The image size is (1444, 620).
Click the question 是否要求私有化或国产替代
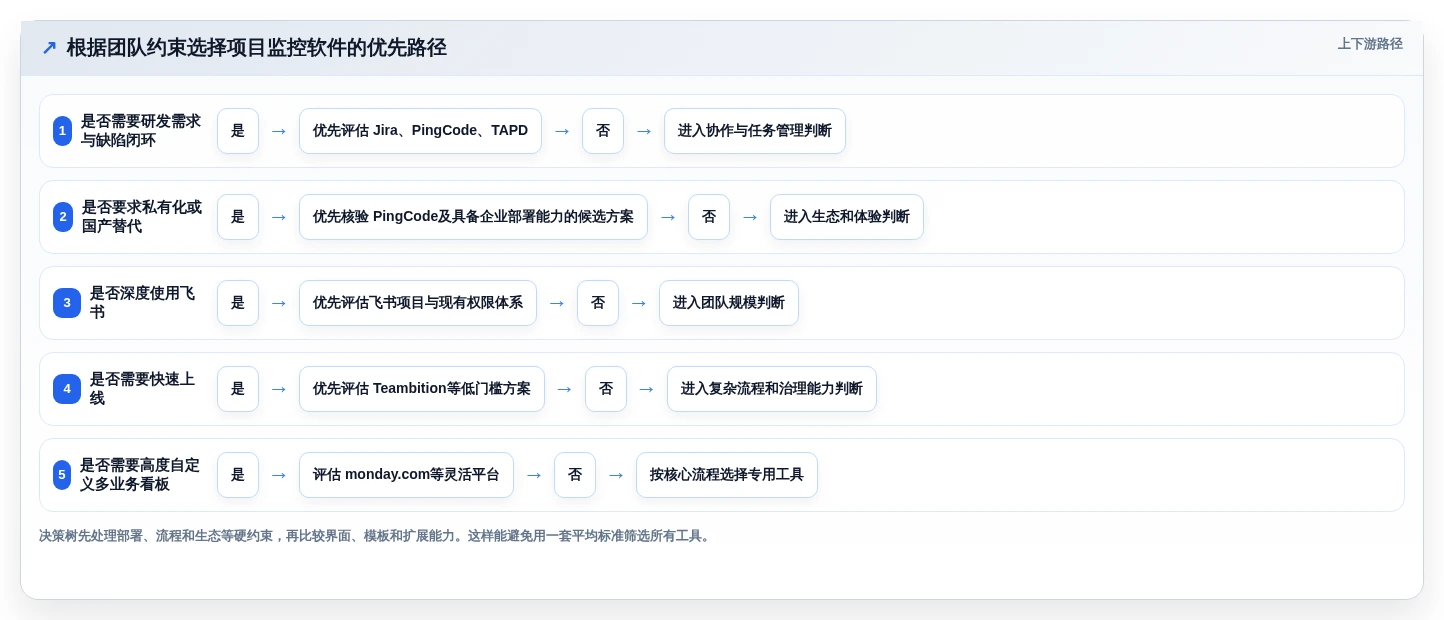coord(142,217)
